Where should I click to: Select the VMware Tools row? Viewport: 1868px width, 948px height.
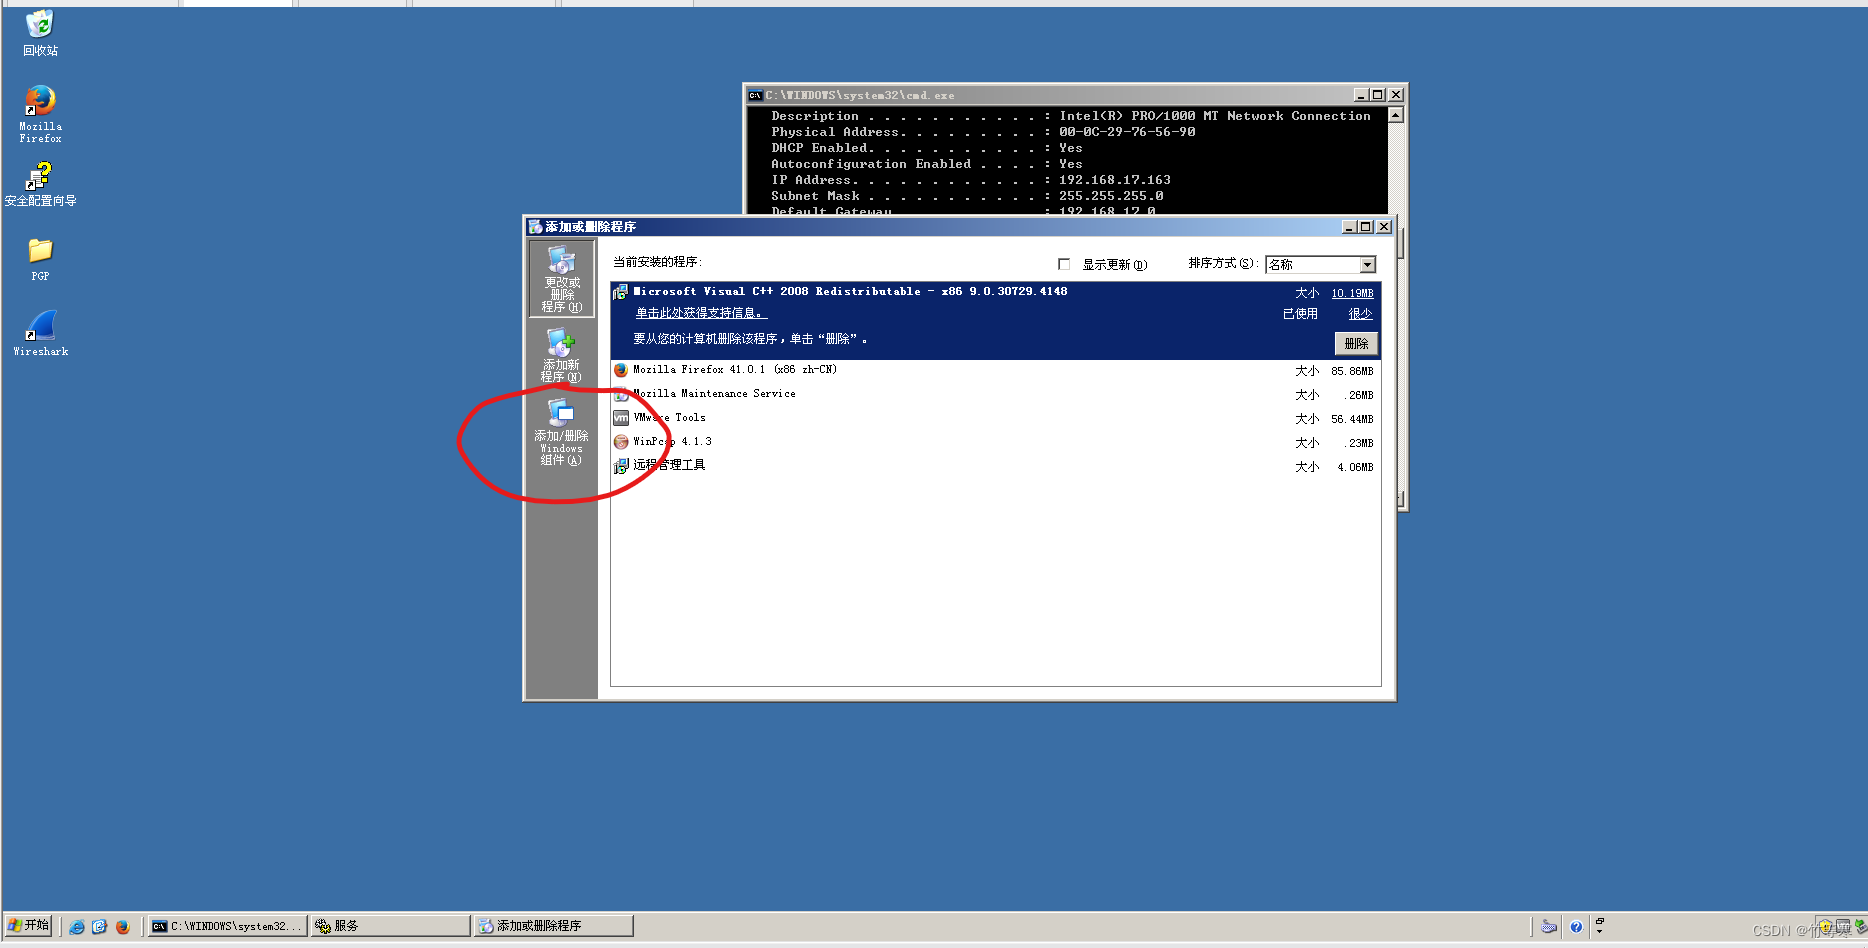tap(995, 418)
